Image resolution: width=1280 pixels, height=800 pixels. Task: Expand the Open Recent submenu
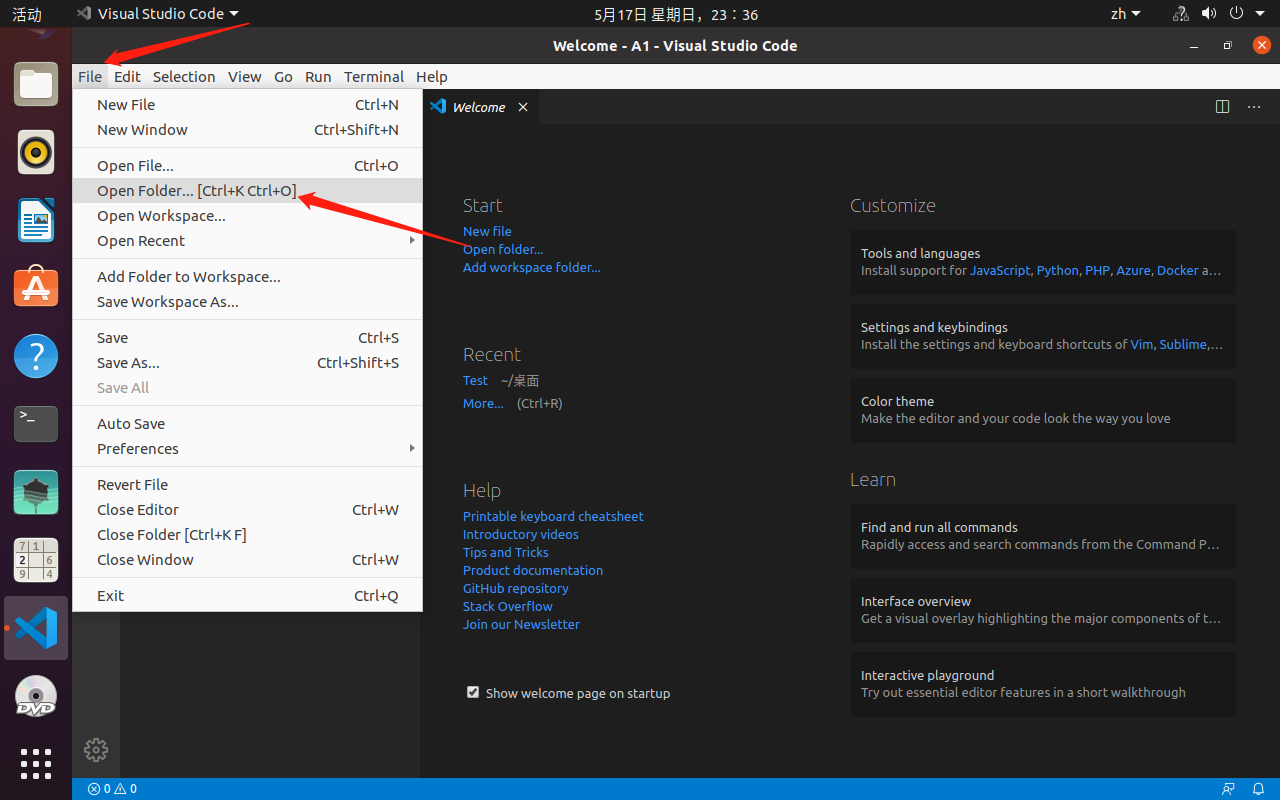pyautogui.click(x=248, y=241)
